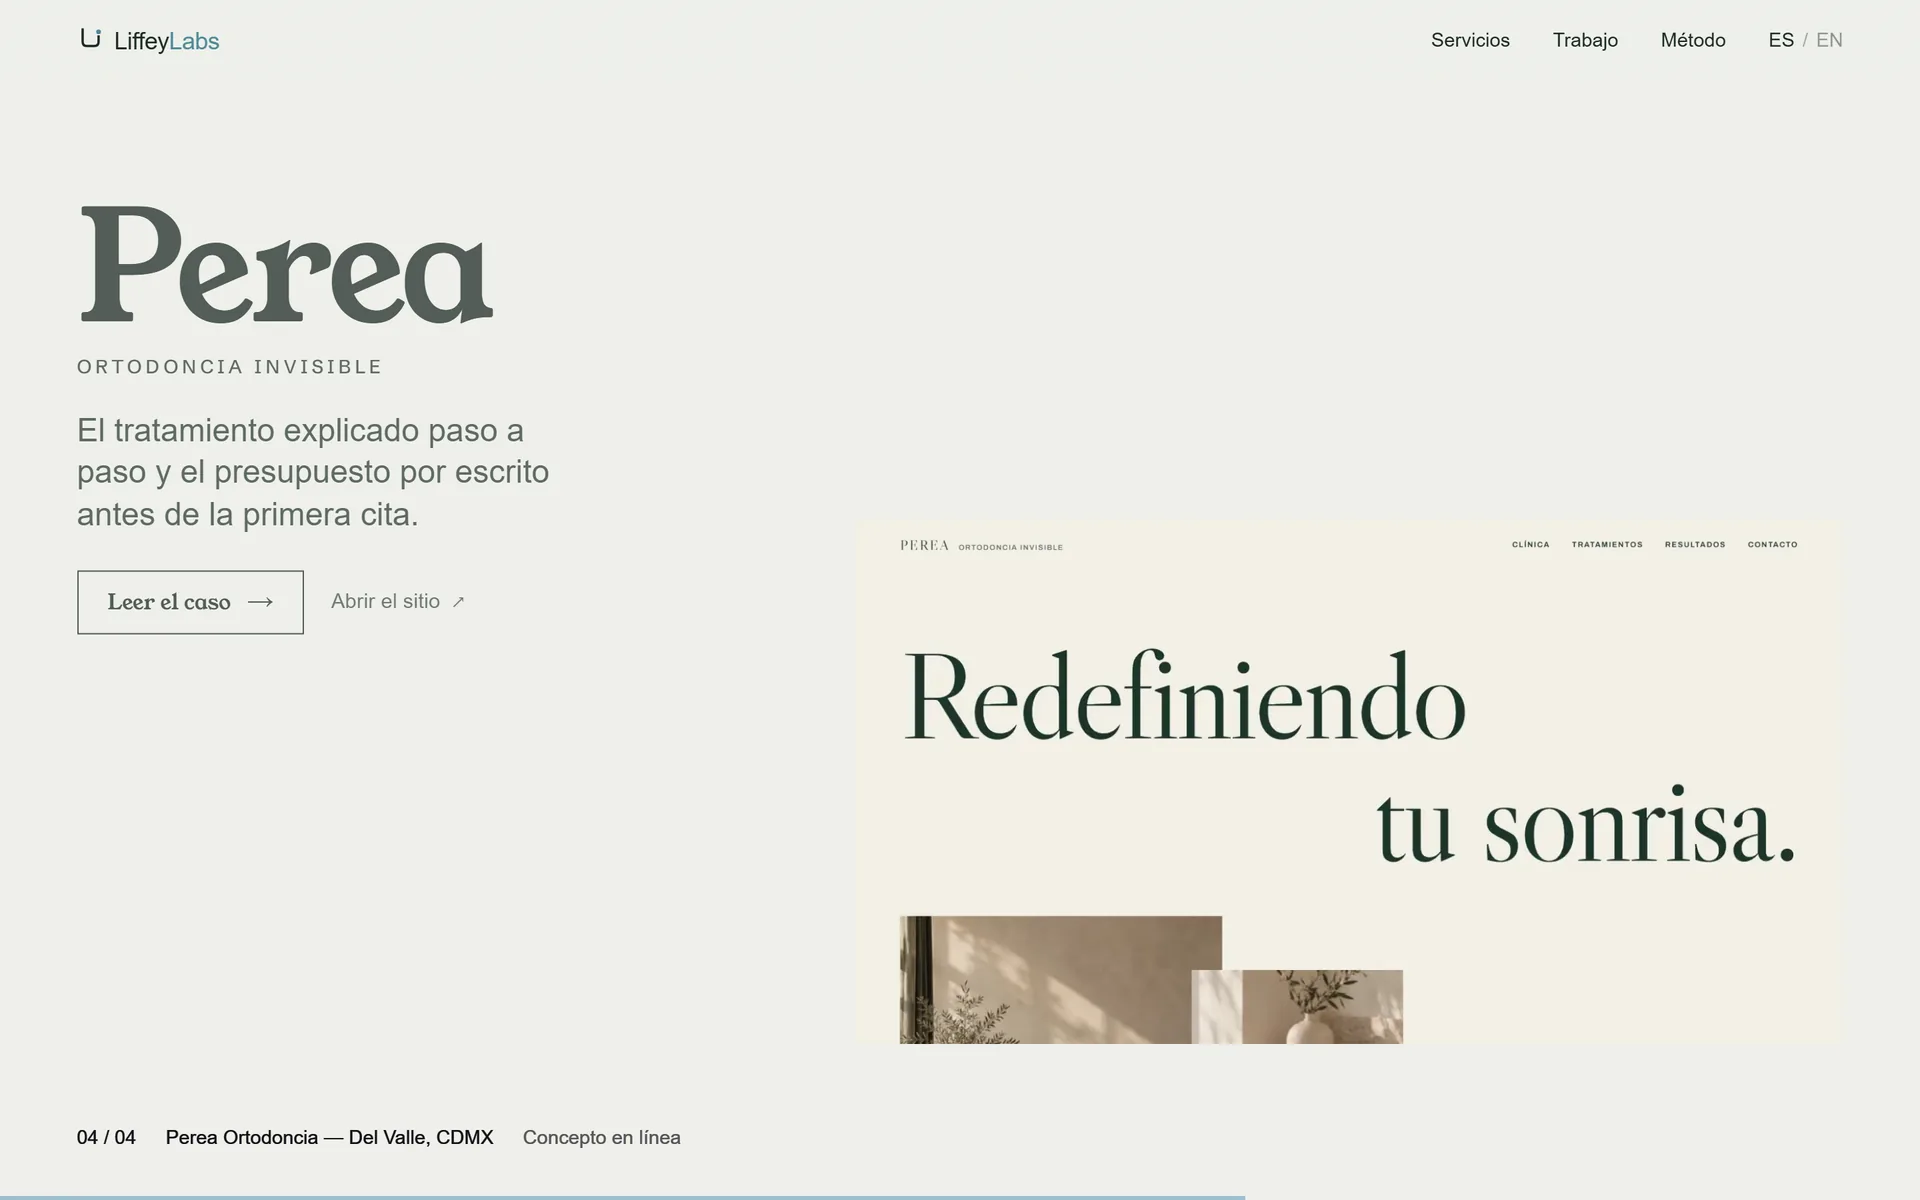Click the external arrow icon beside Abrir el sitio
The image size is (1920, 1200).
tap(459, 602)
